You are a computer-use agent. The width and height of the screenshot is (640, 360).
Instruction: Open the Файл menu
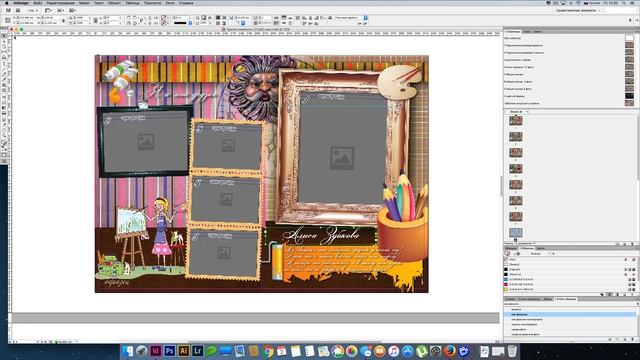(38, 3)
